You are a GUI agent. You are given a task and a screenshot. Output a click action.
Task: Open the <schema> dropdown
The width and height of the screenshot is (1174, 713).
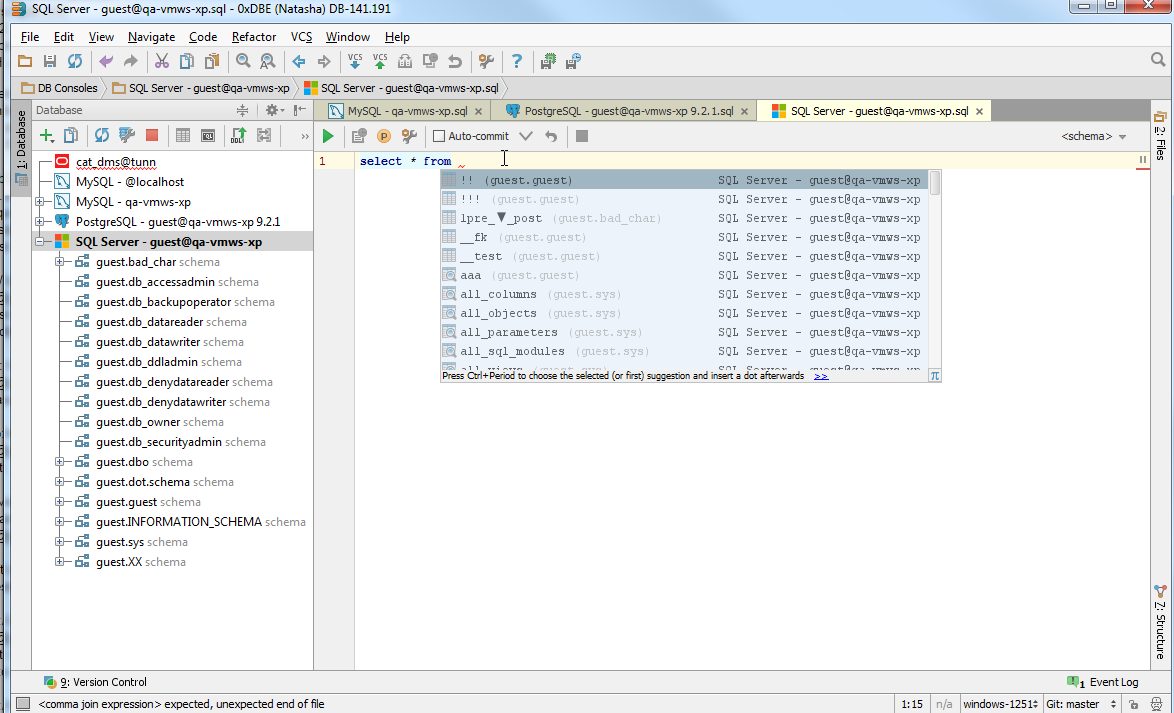[1093, 136]
